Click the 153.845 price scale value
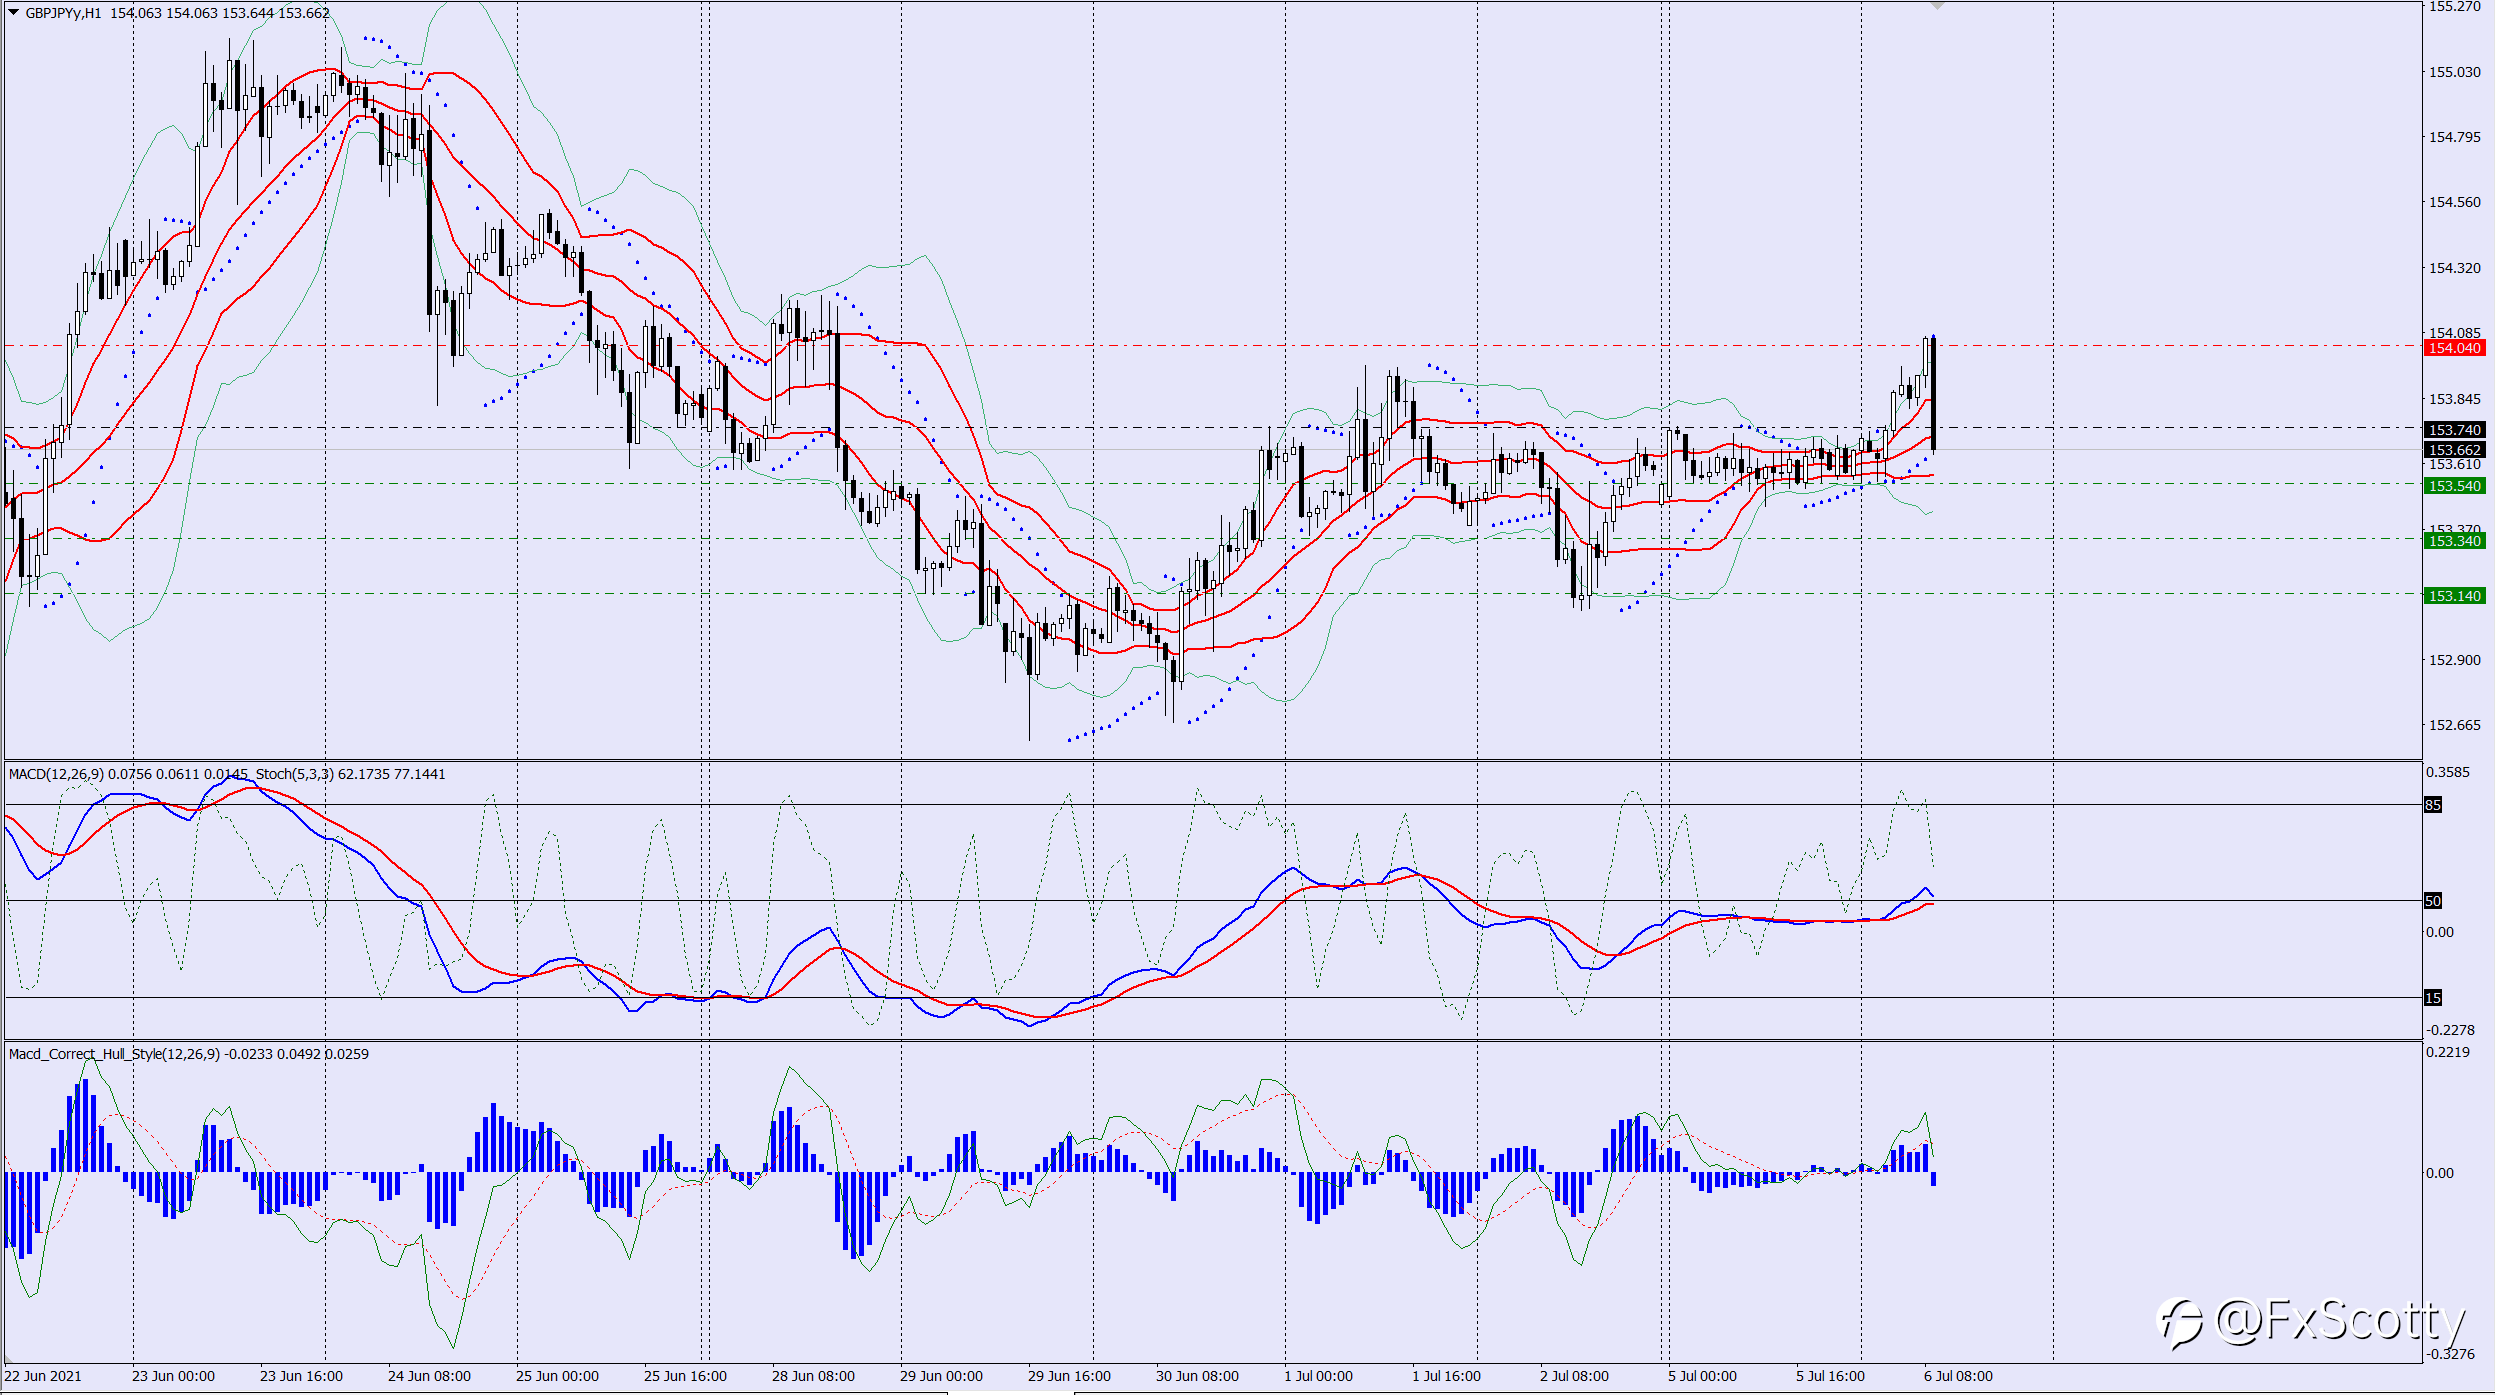This screenshot has height=1395, width=2495. point(2455,399)
